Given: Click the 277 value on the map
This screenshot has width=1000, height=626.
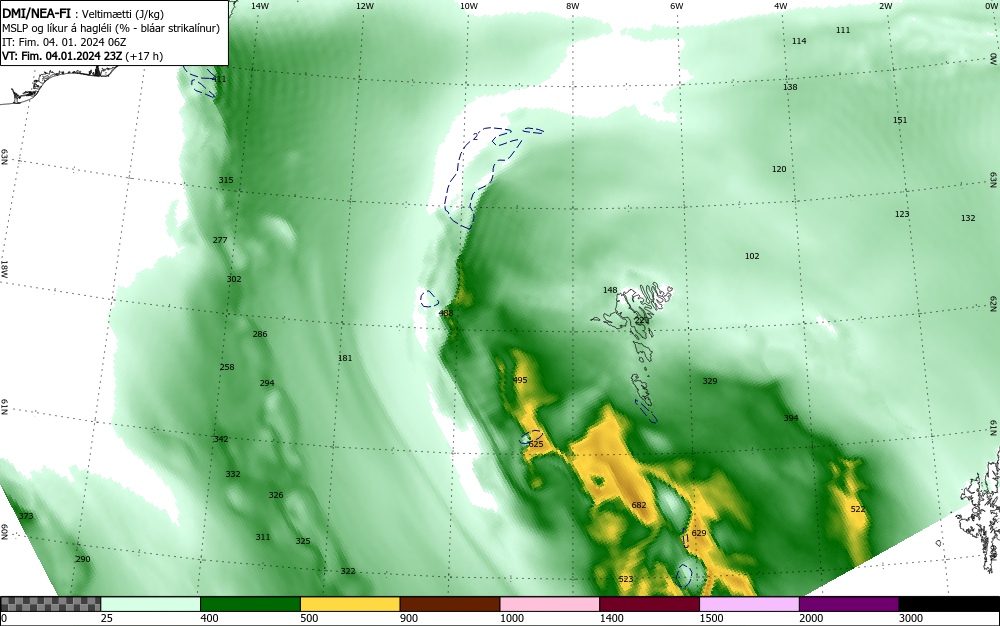Looking at the screenshot, I should tap(220, 240).
